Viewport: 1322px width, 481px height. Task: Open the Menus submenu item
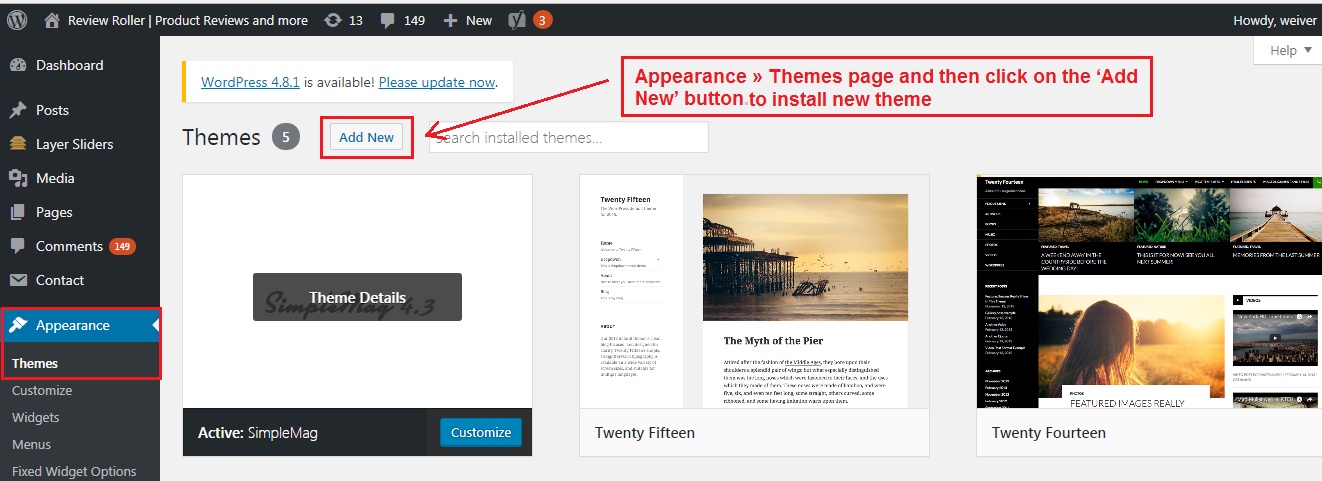[32, 444]
